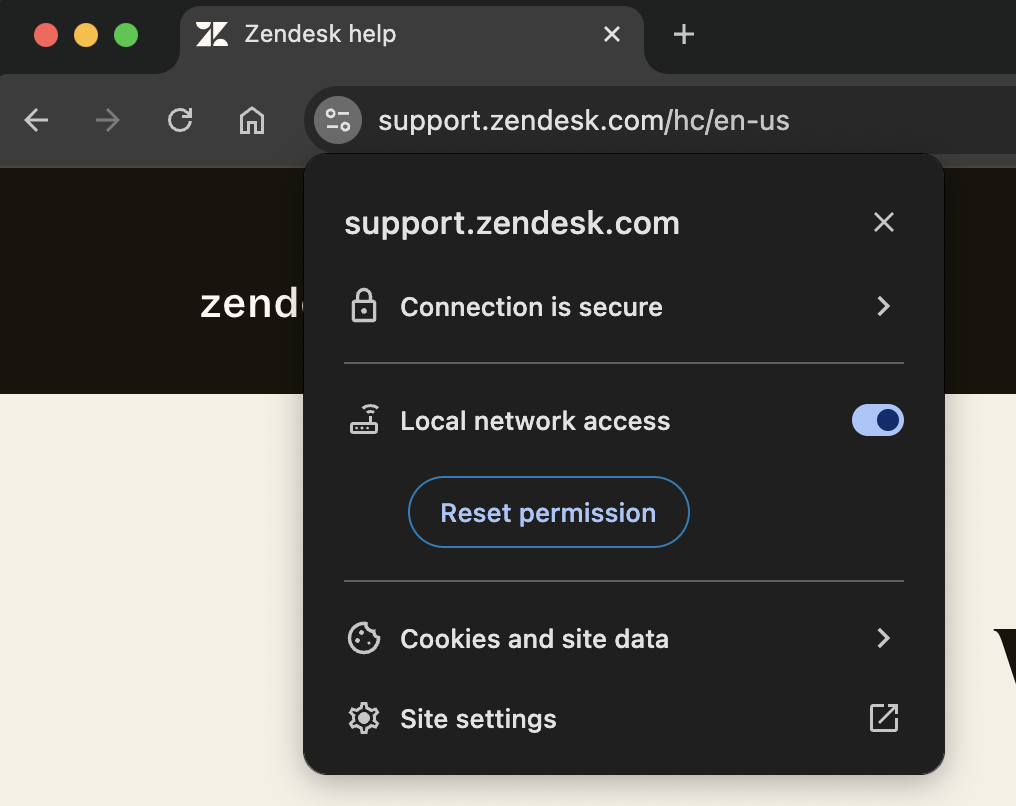The image size is (1016, 806).
Task: Click the Reset permission button
Action: click(x=548, y=513)
